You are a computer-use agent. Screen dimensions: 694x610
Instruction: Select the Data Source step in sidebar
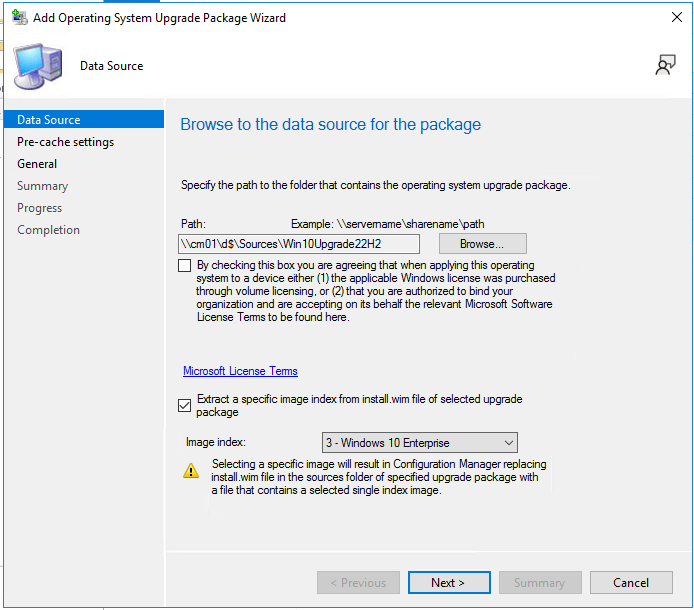pos(84,120)
